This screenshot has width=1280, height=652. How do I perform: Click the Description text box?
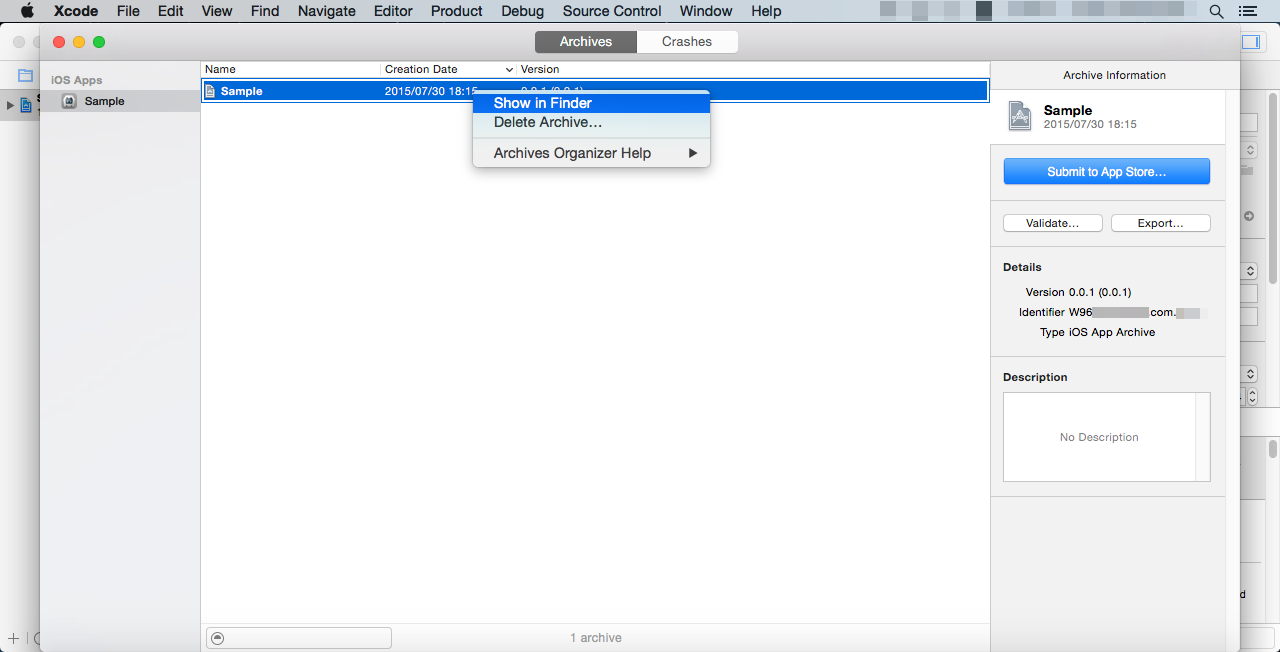click(x=1106, y=437)
